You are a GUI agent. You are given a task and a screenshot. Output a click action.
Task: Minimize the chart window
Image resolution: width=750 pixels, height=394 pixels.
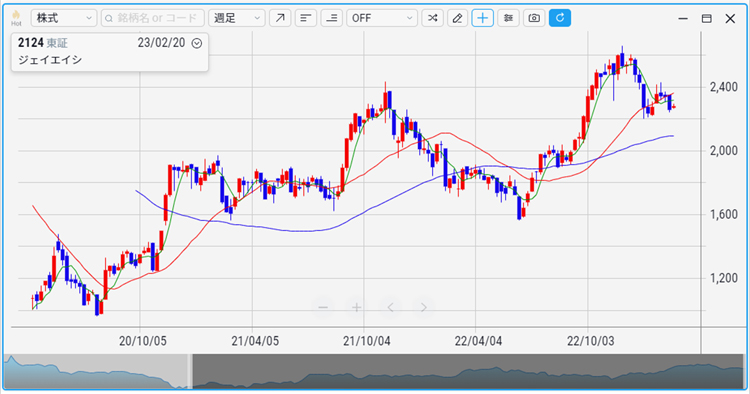tap(683, 19)
